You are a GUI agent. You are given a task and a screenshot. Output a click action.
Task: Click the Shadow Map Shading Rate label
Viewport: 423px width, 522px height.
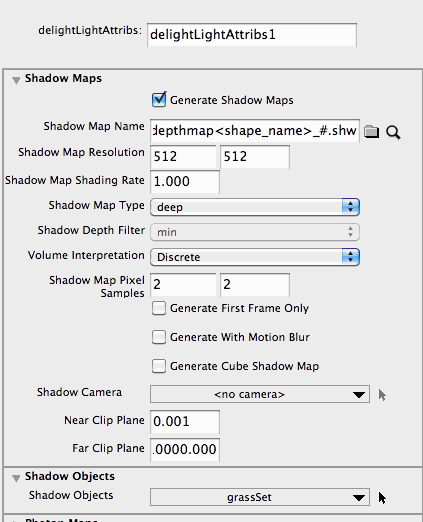[75, 180]
